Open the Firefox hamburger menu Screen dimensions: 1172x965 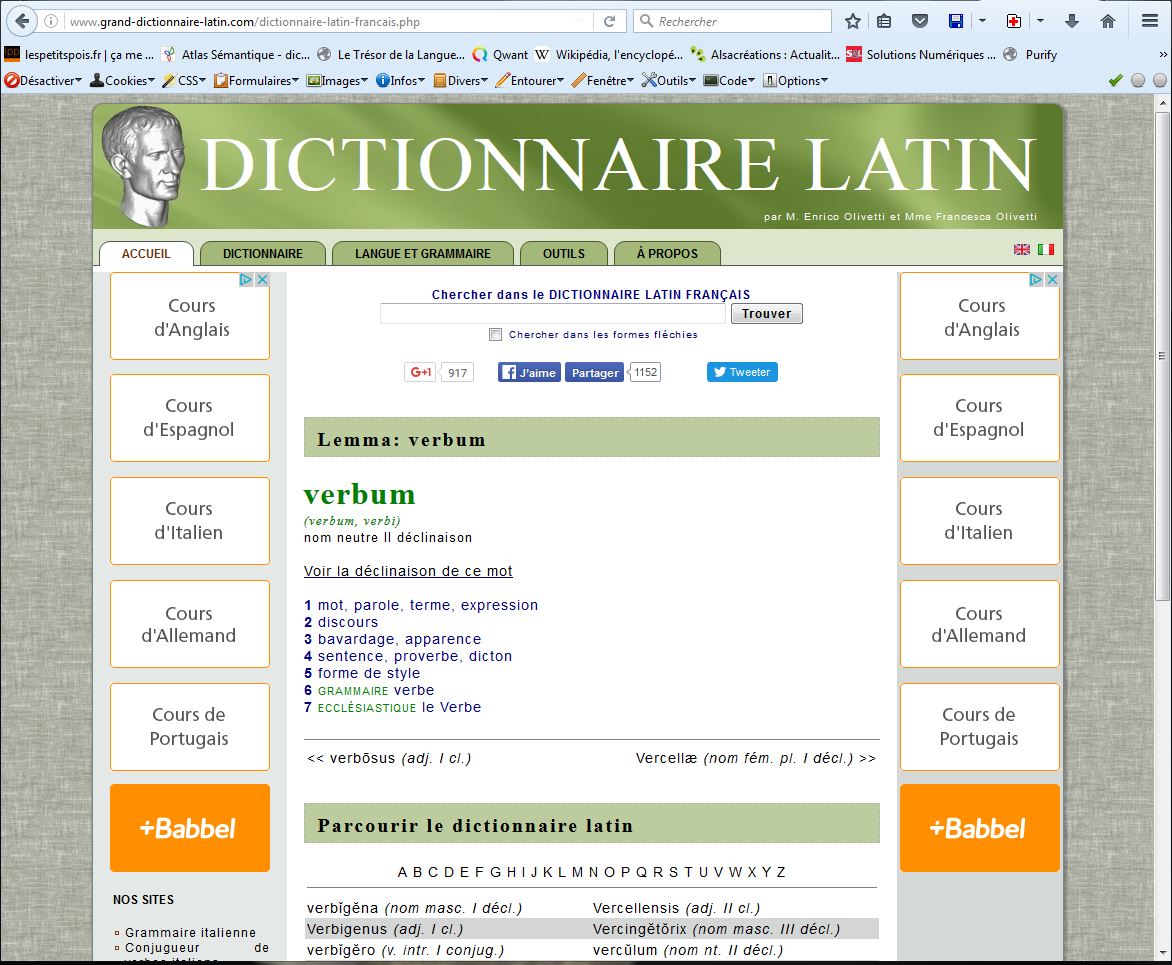pyautogui.click(x=1149, y=21)
